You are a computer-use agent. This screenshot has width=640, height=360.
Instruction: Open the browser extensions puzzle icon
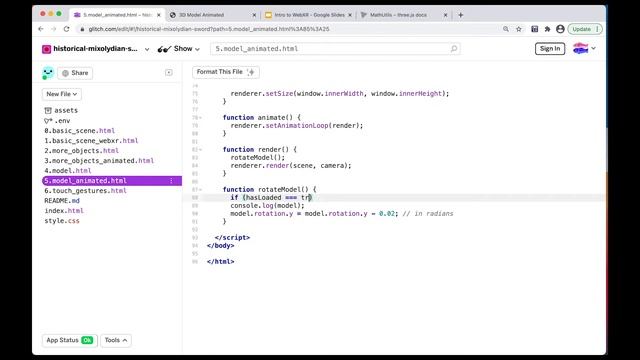click(547, 29)
